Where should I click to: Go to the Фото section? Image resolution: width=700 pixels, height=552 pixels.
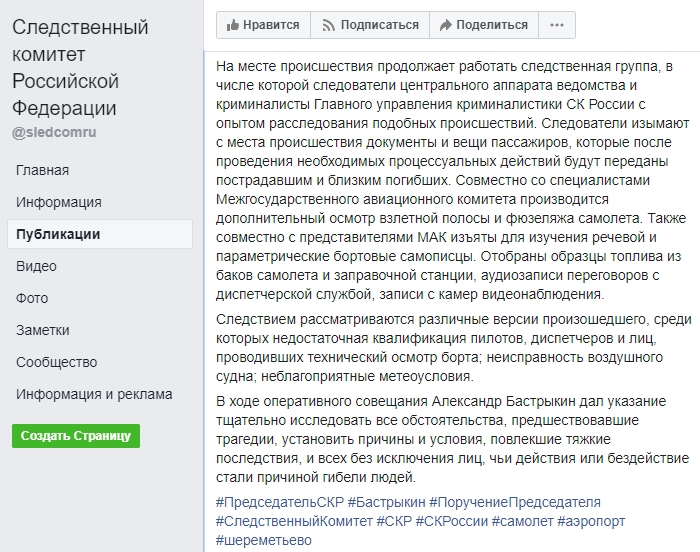[32, 298]
